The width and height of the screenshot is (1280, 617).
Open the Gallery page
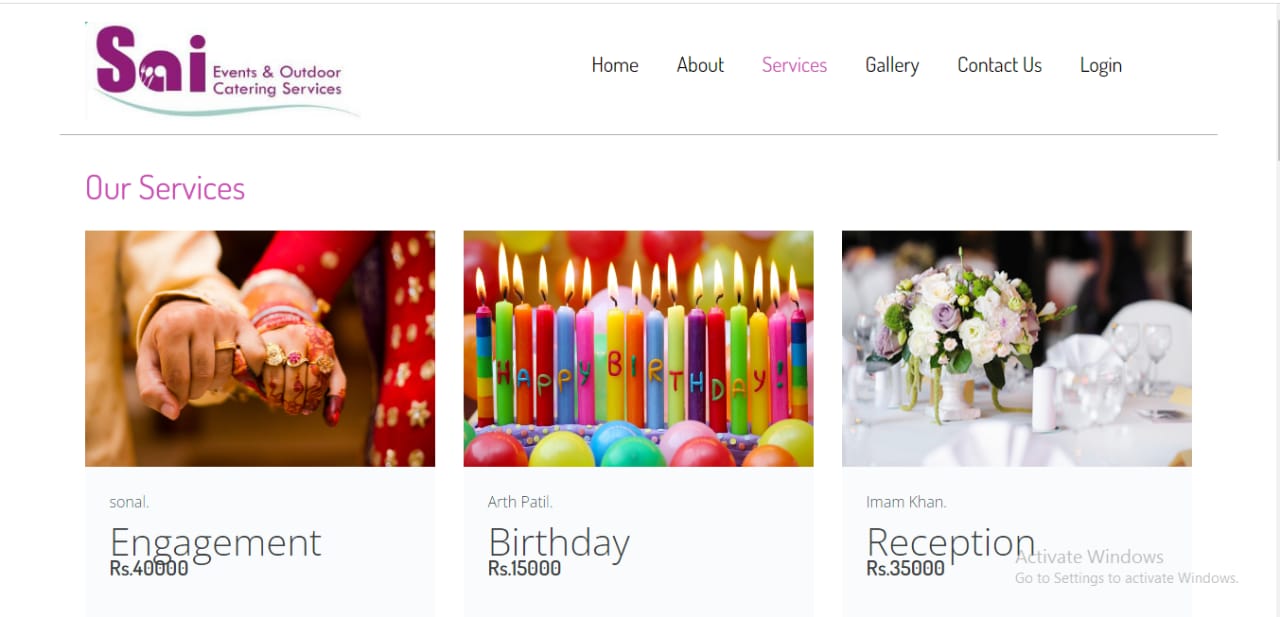pos(891,65)
